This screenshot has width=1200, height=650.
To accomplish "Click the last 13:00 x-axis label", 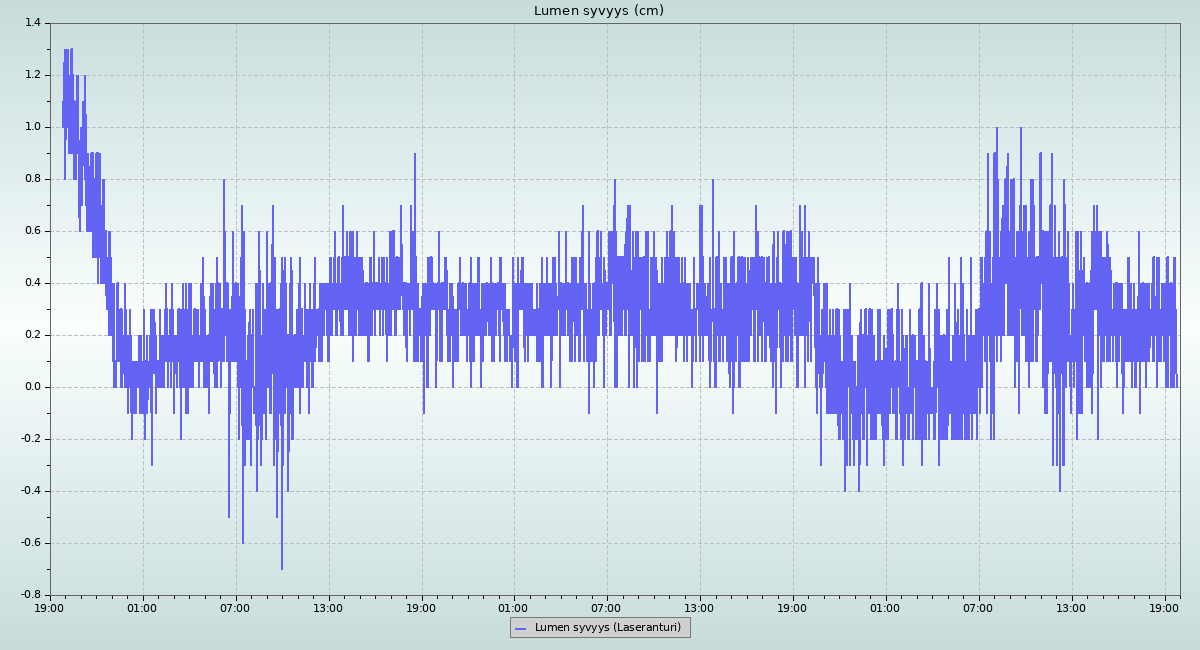I will click(1072, 607).
